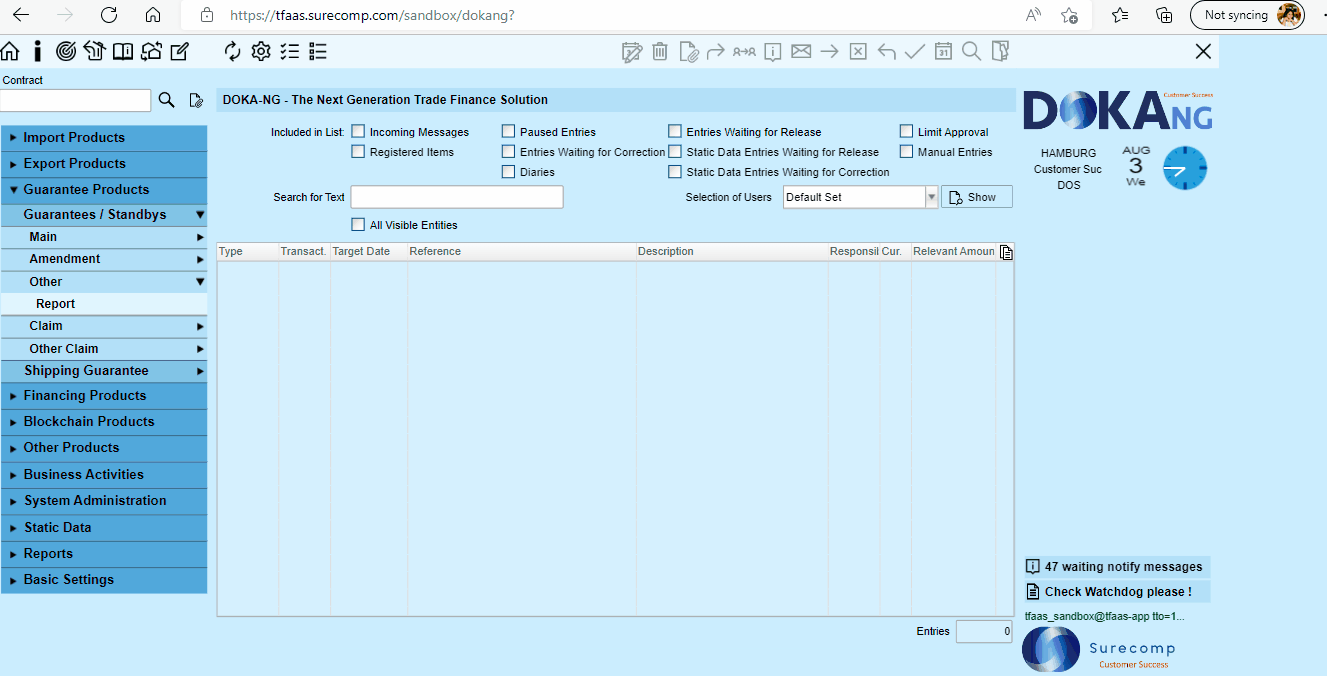Select the Report menu item
The height and width of the screenshot is (676, 1327).
point(104,304)
